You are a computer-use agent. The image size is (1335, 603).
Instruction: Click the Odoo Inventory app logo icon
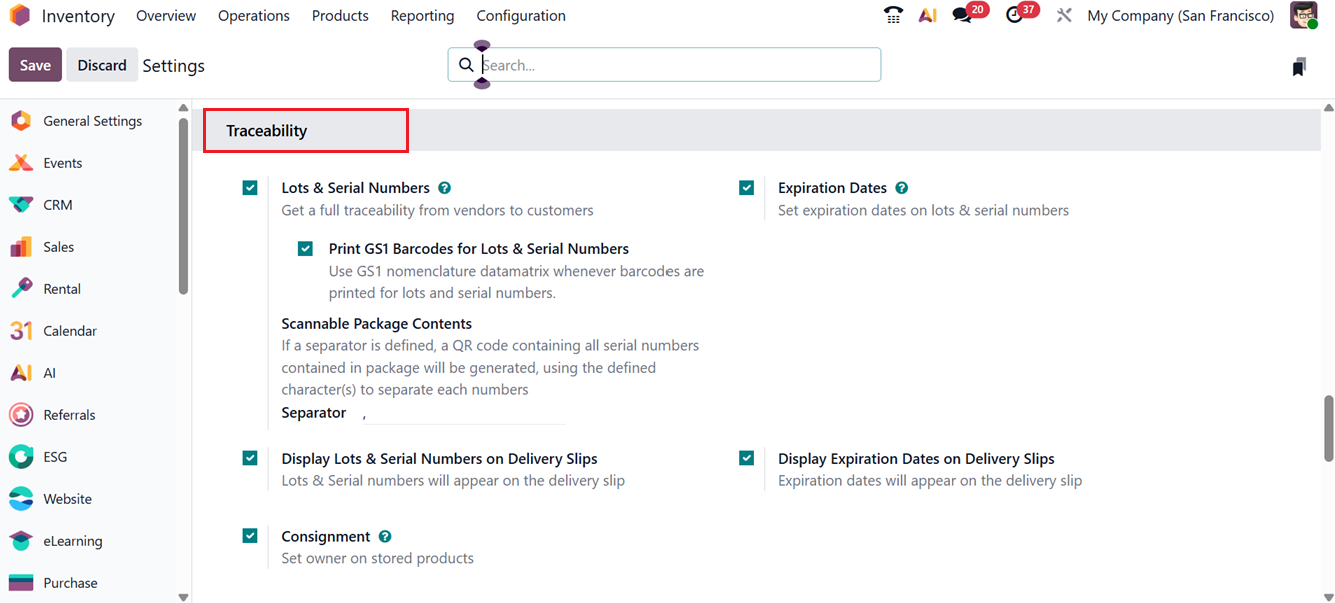click(x=19, y=16)
